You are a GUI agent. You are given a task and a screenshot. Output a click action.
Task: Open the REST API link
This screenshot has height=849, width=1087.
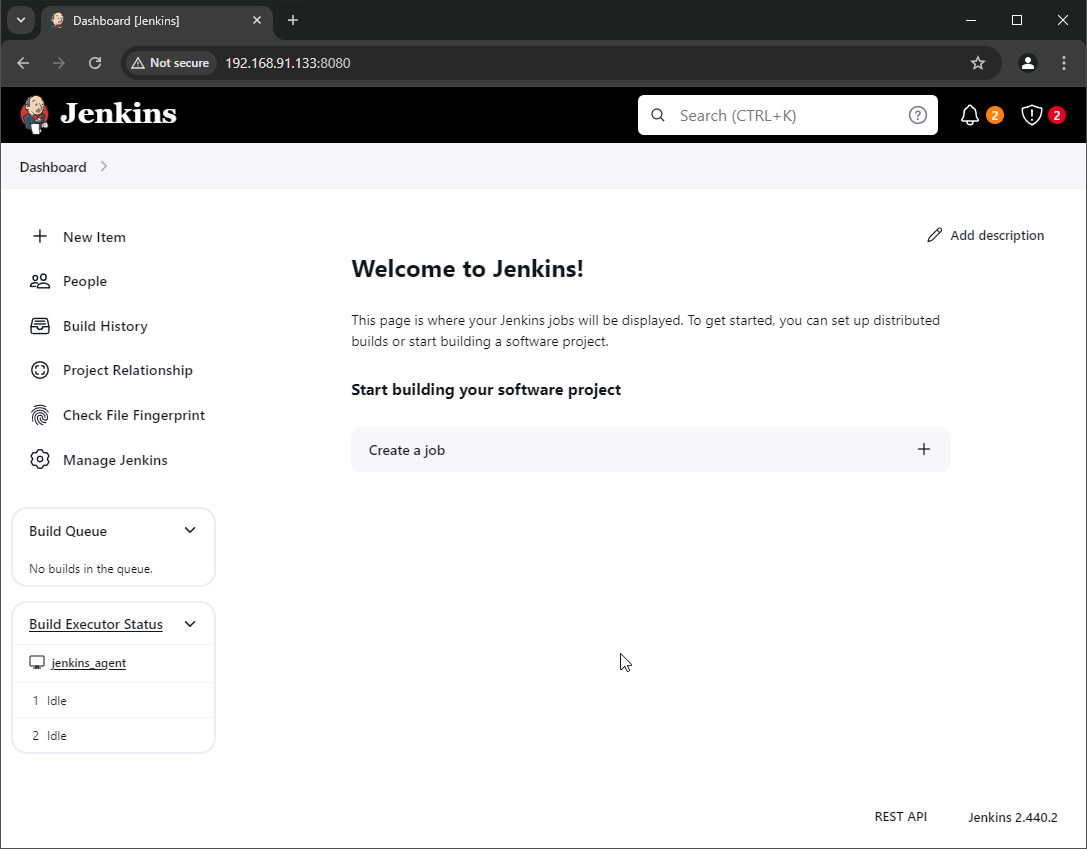pos(900,816)
